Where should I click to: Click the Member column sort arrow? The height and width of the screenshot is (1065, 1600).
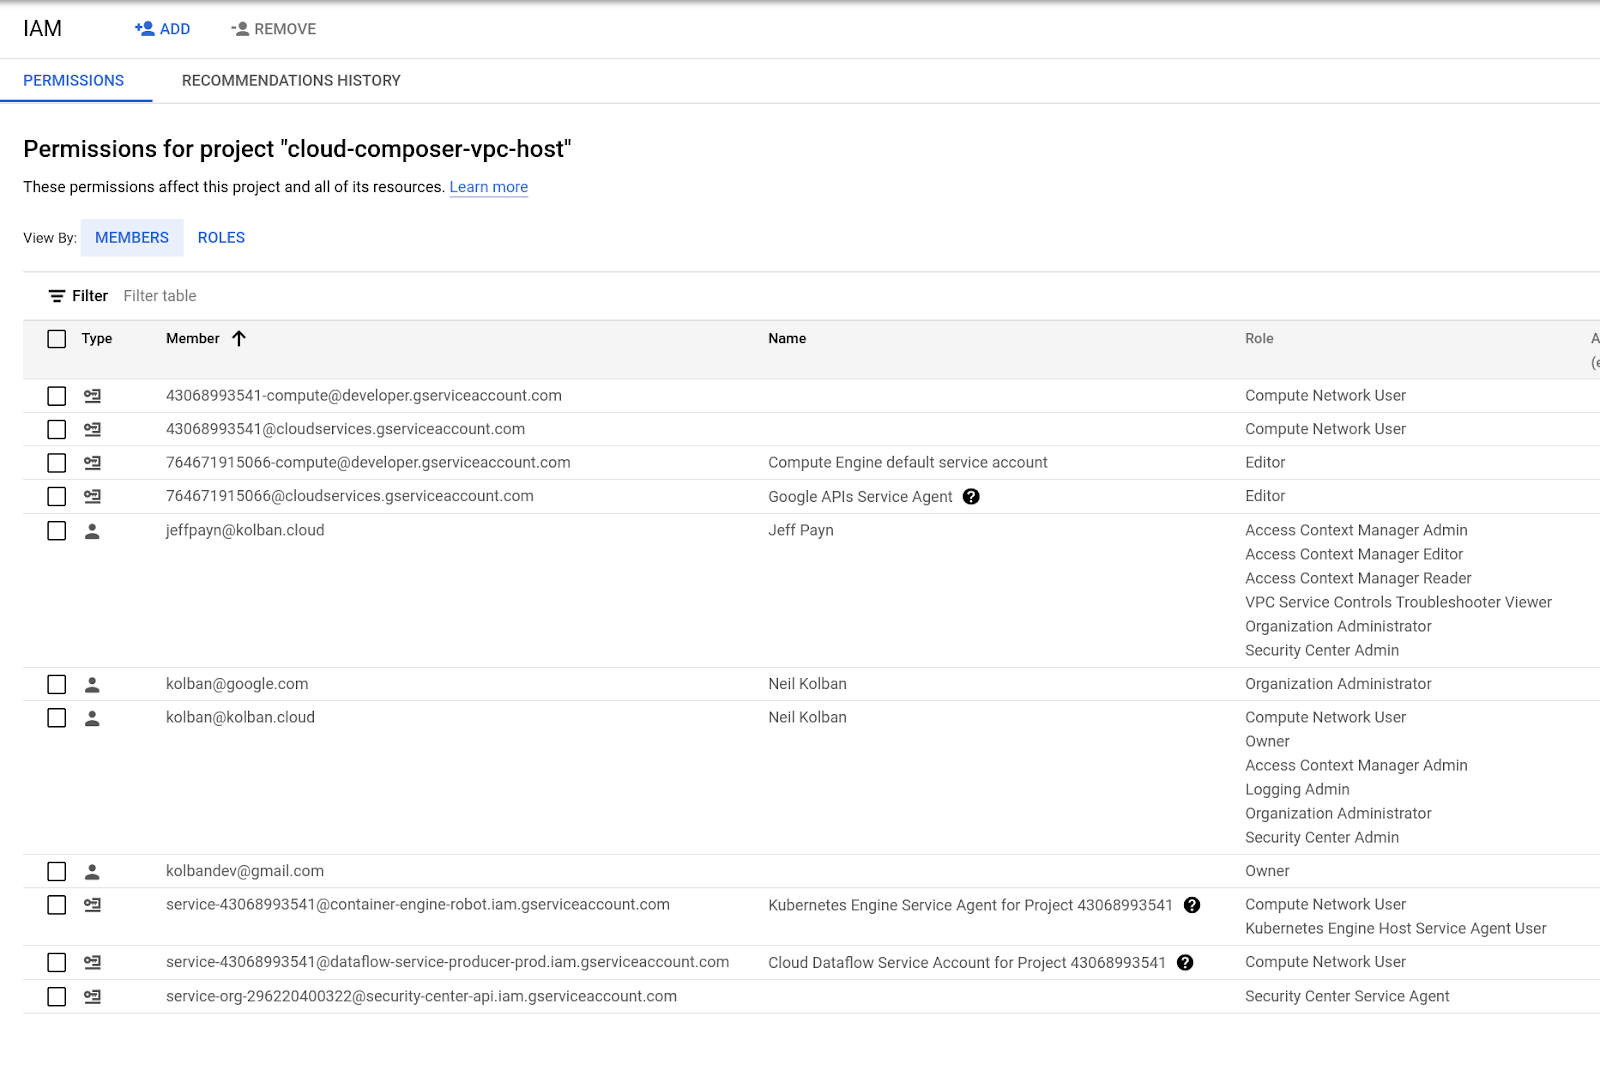[x=239, y=339]
